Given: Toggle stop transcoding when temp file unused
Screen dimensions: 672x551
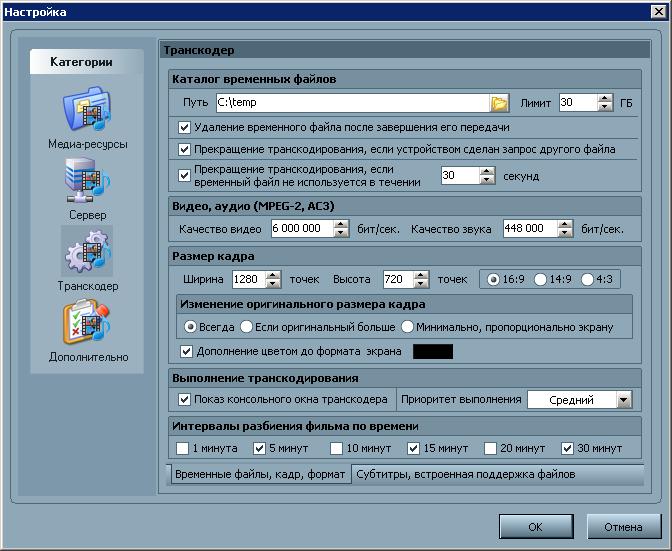Looking at the screenshot, I should tap(184, 176).
